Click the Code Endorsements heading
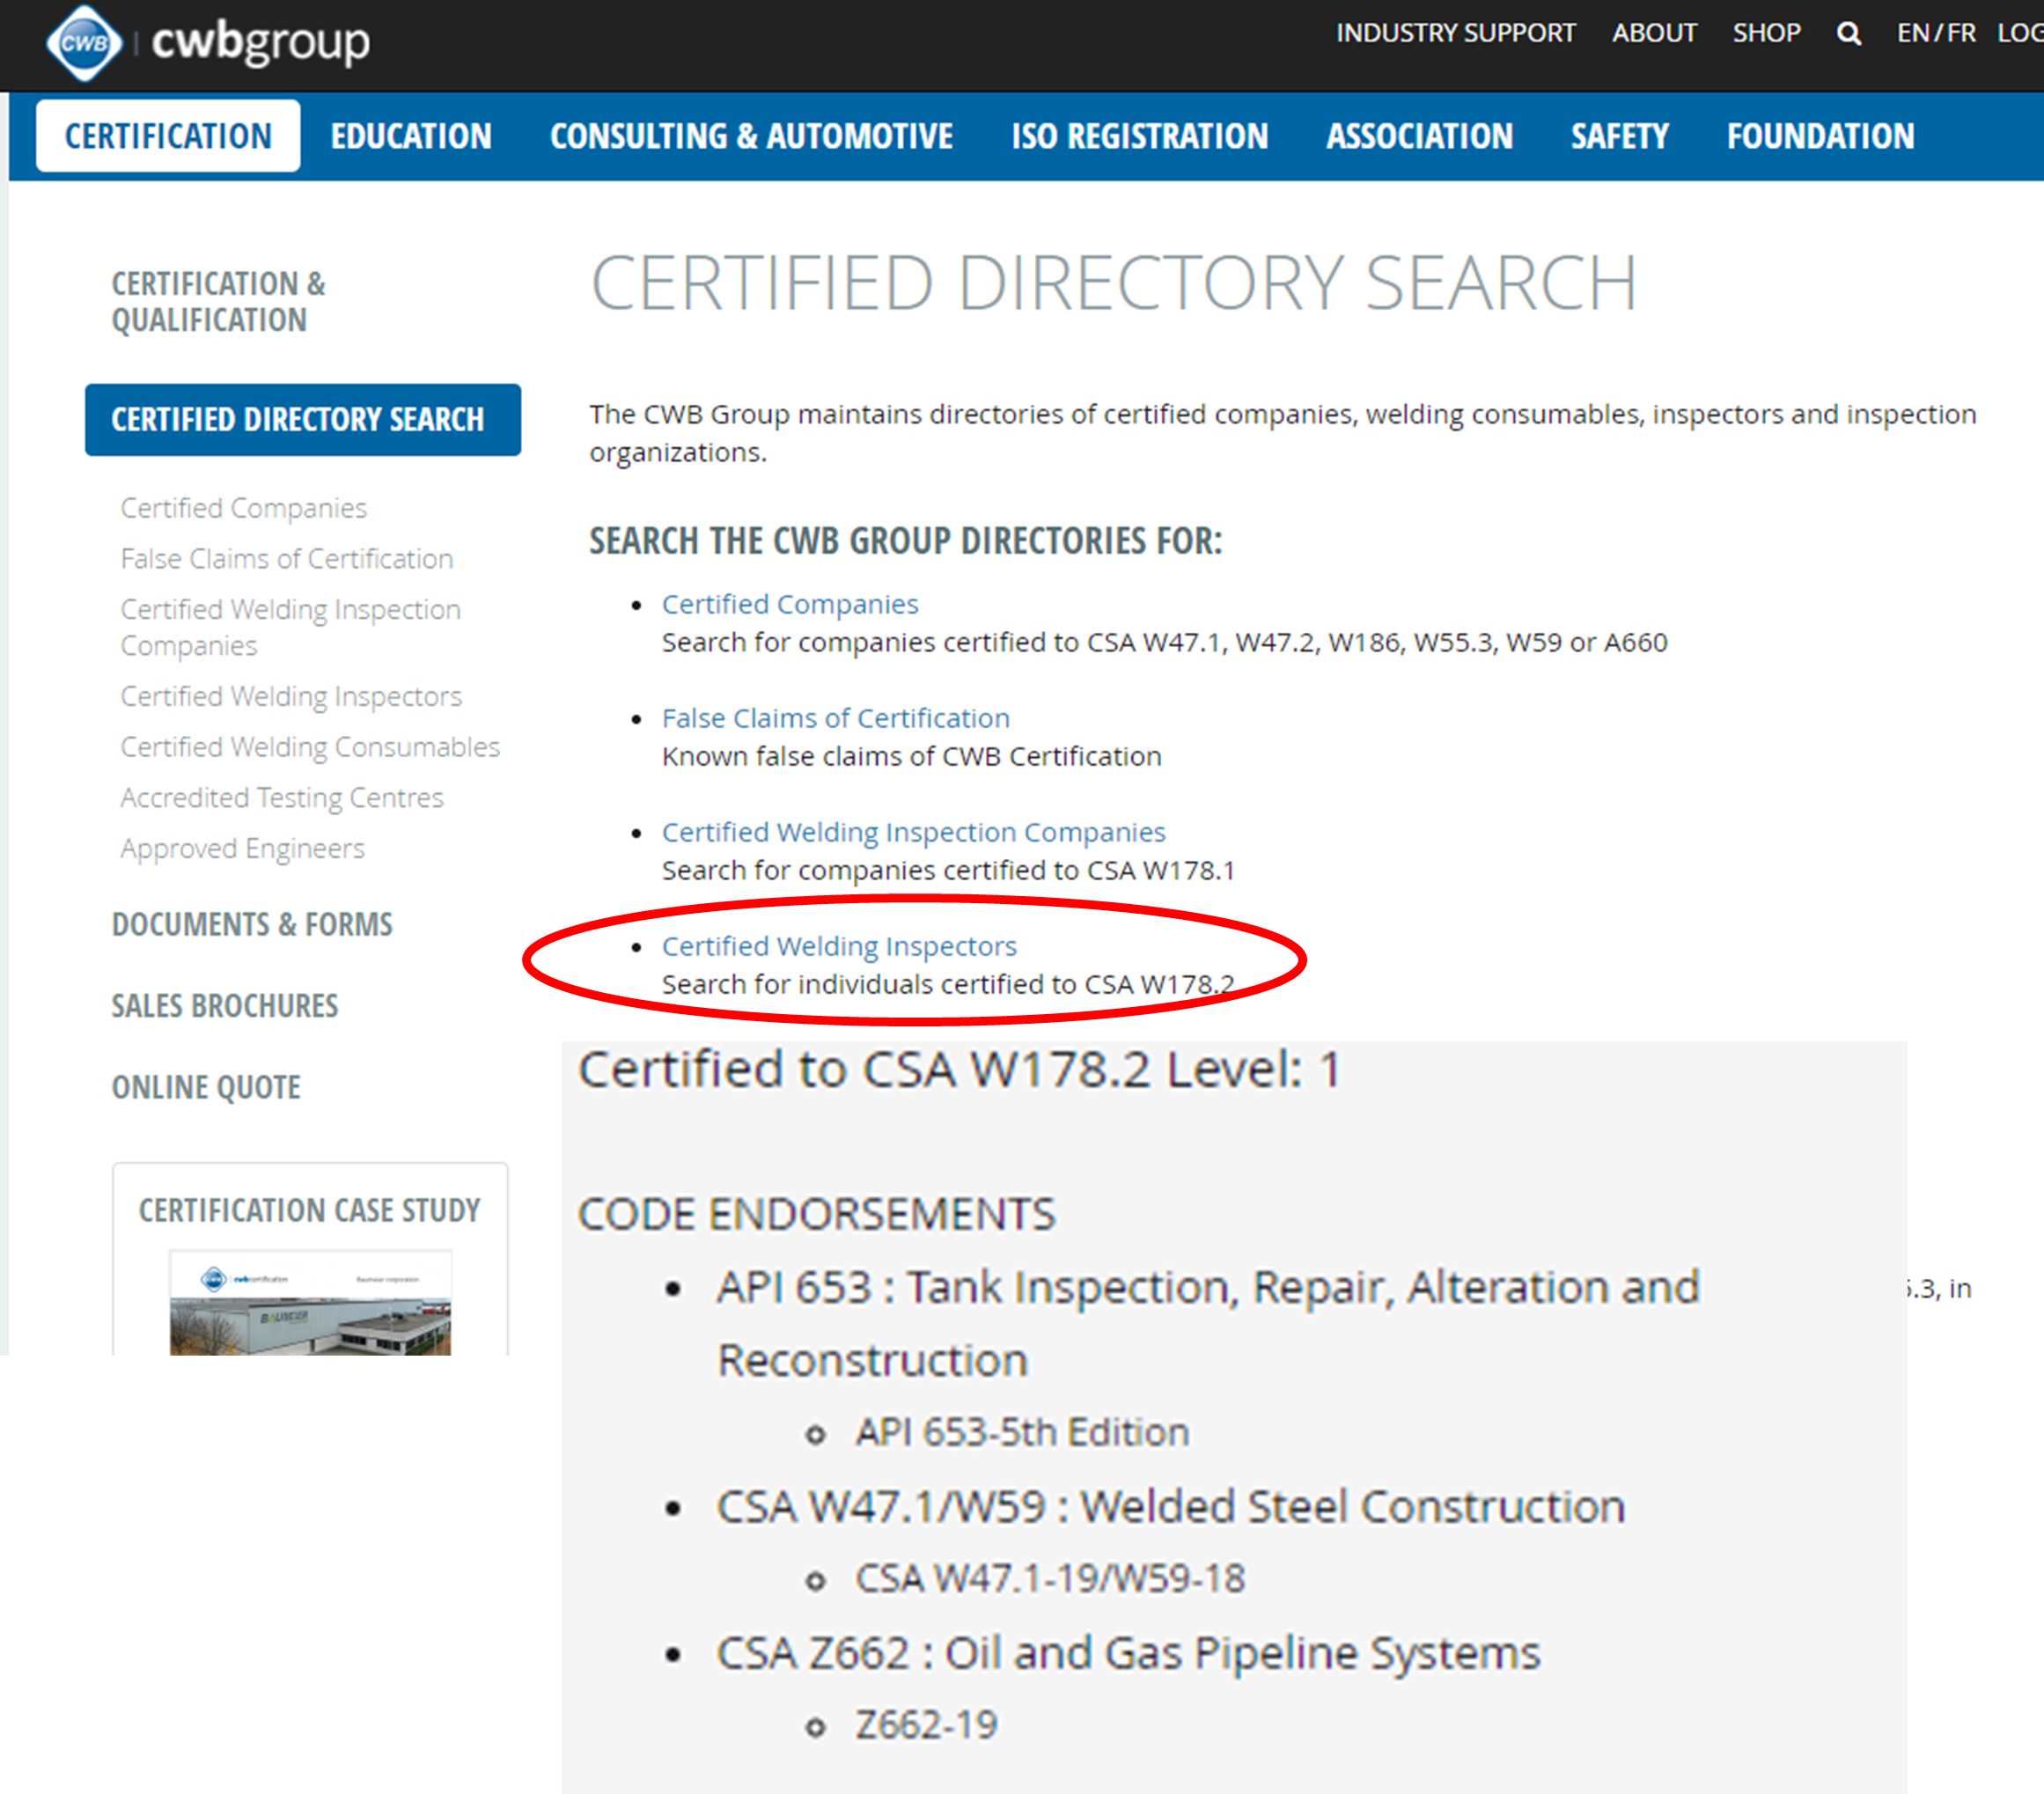Image resolution: width=2044 pixels, height=1794 pixels. (x=817, y=1214)
